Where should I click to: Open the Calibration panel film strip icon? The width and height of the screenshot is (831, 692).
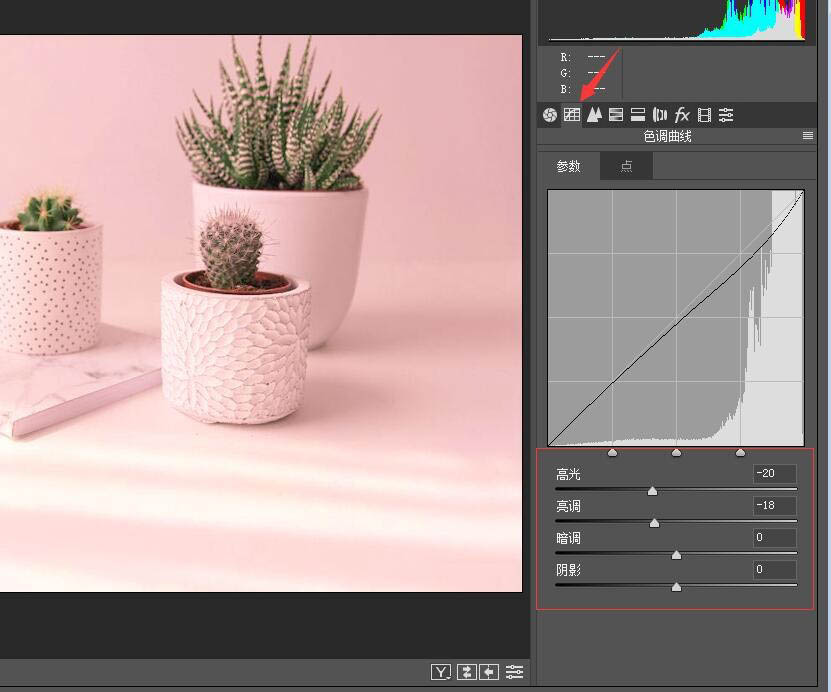[x=704, y=115]
